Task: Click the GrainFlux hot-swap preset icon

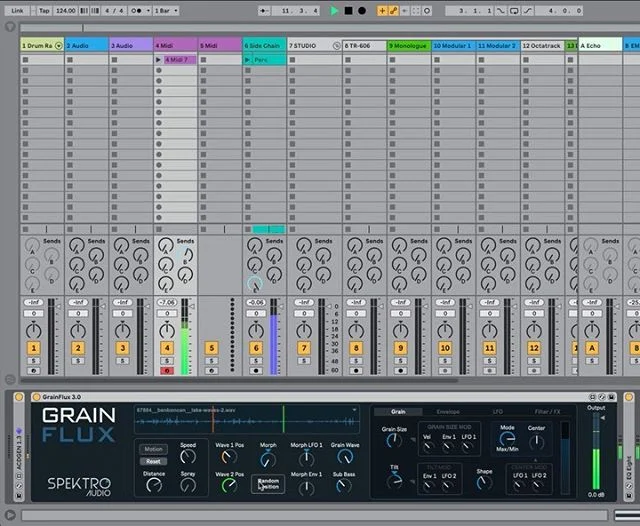Action: click(602, 397)
